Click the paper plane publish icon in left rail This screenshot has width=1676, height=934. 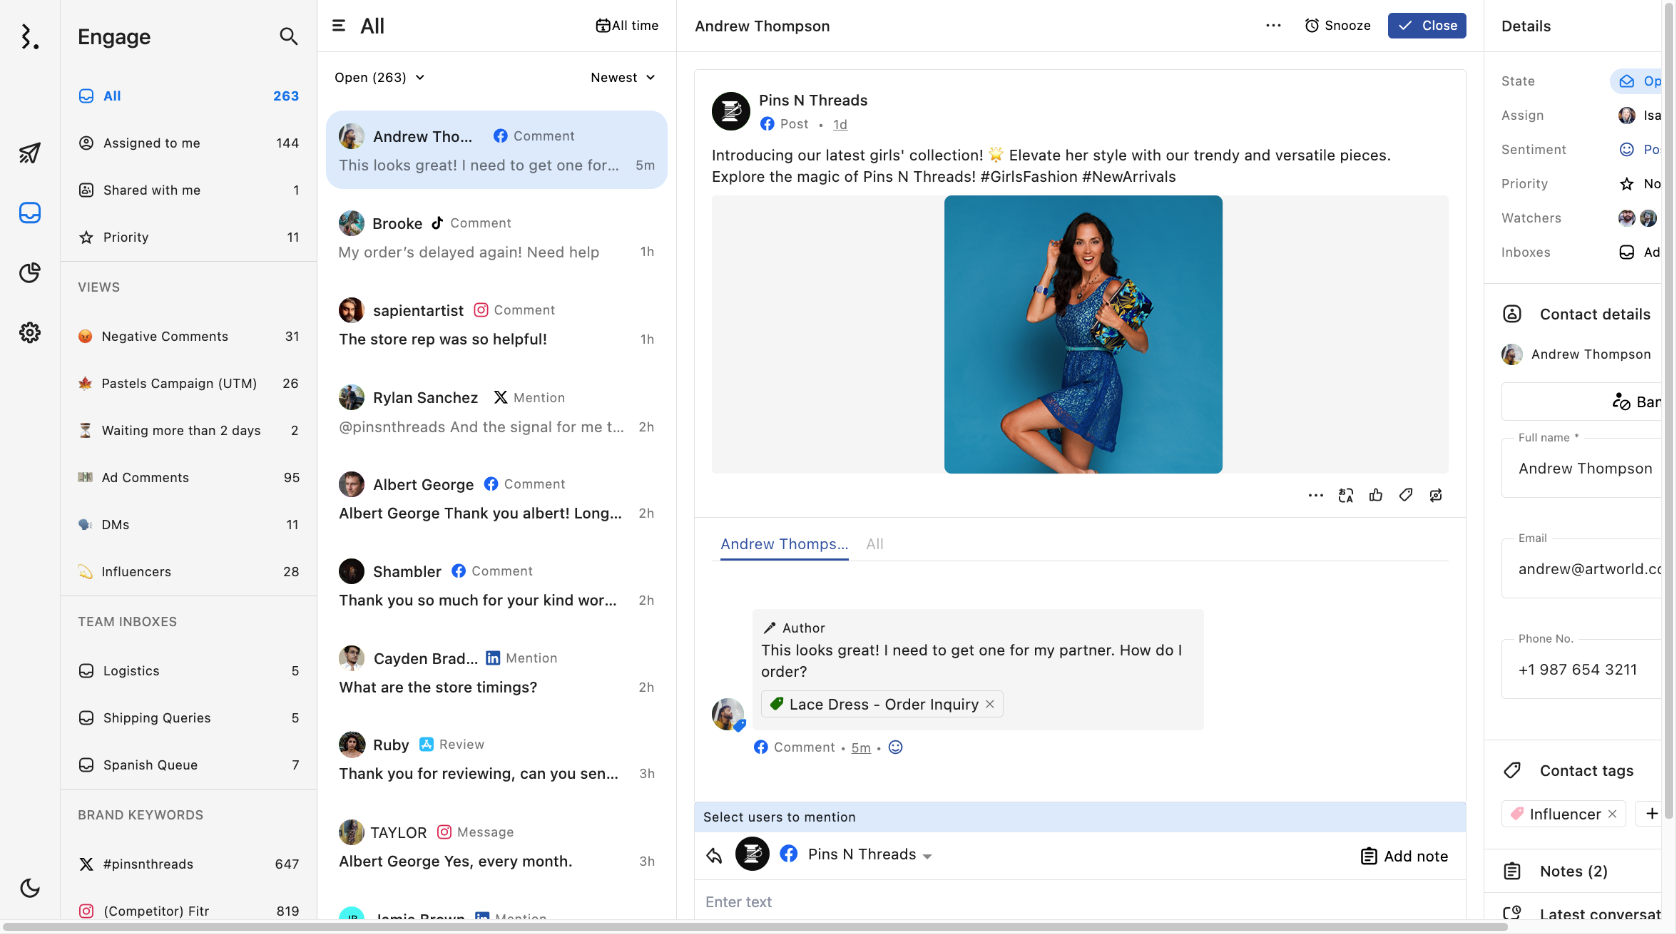(29, 152)
